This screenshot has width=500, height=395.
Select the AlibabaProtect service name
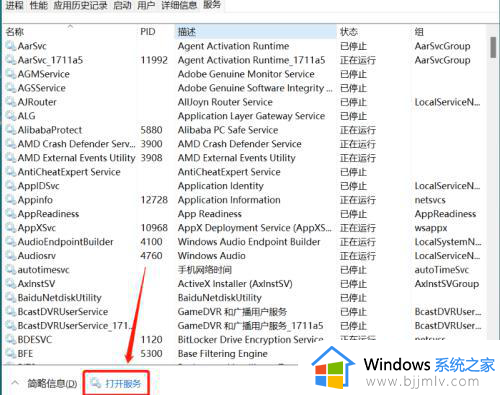pyautogui.click(x=50, y=130)
